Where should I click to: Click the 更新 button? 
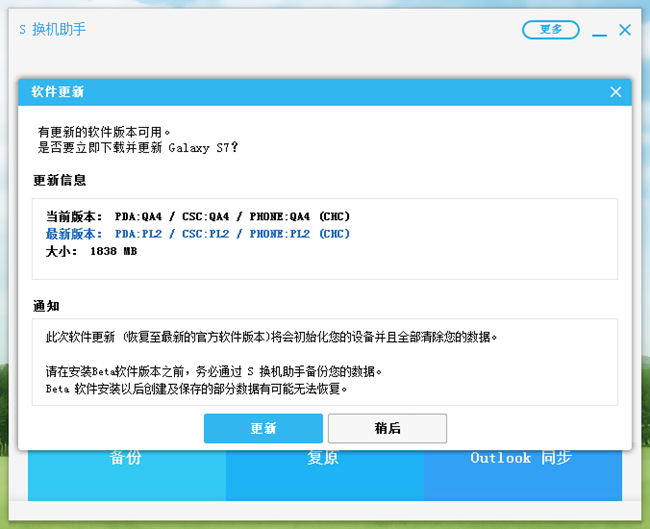tap(263, 428)
